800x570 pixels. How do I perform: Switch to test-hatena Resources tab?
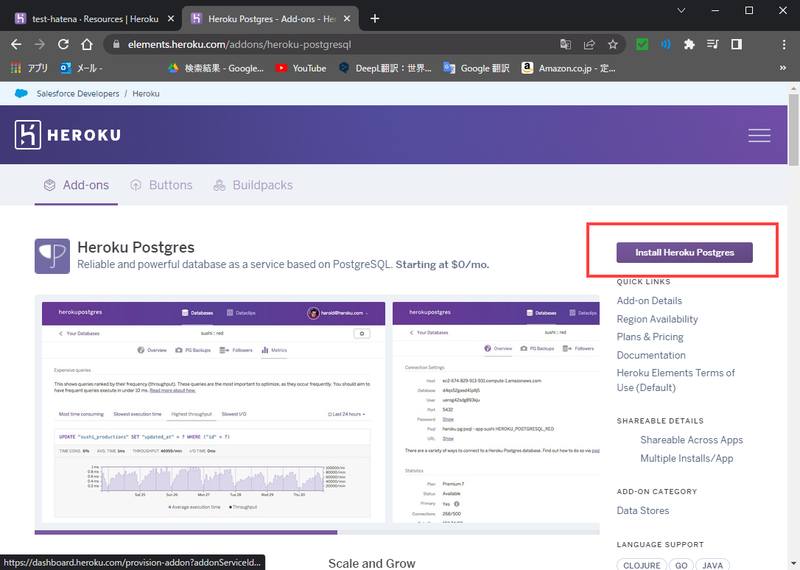(94, 19)
